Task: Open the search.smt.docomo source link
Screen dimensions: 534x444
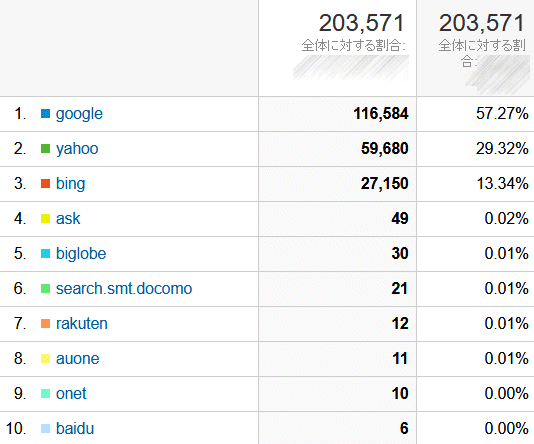Action: [x=124, y=289]
